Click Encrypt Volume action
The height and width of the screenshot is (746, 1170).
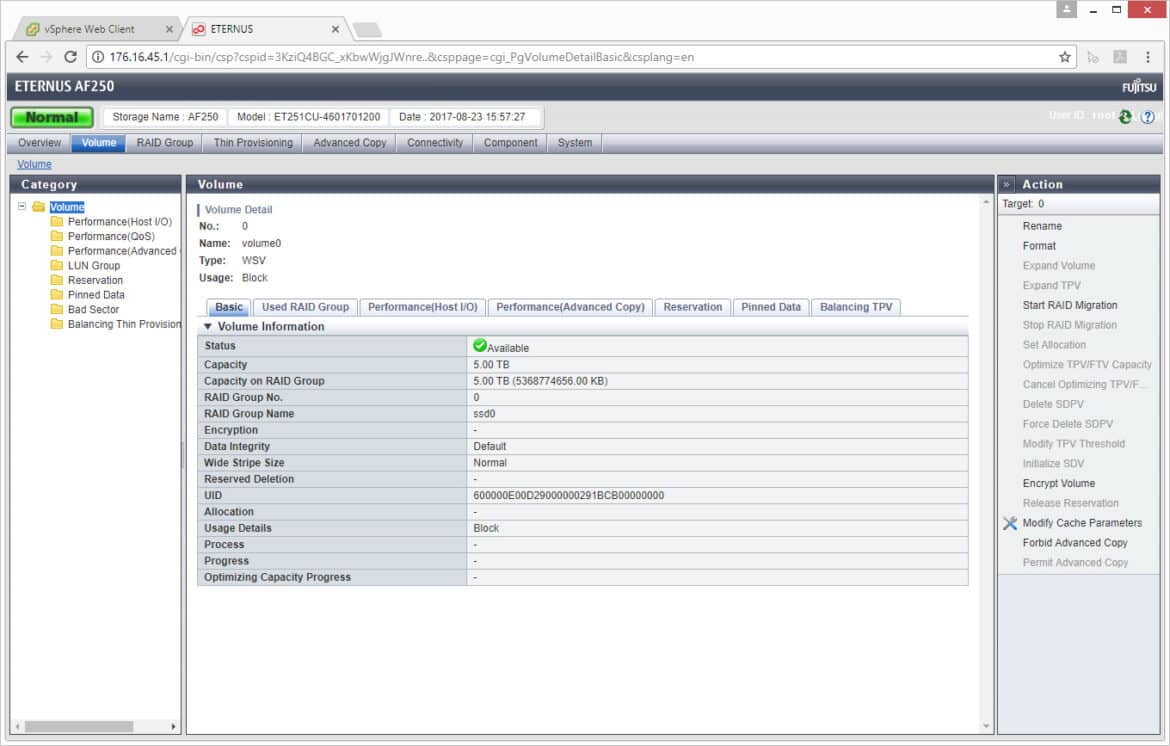(1059, 483)
